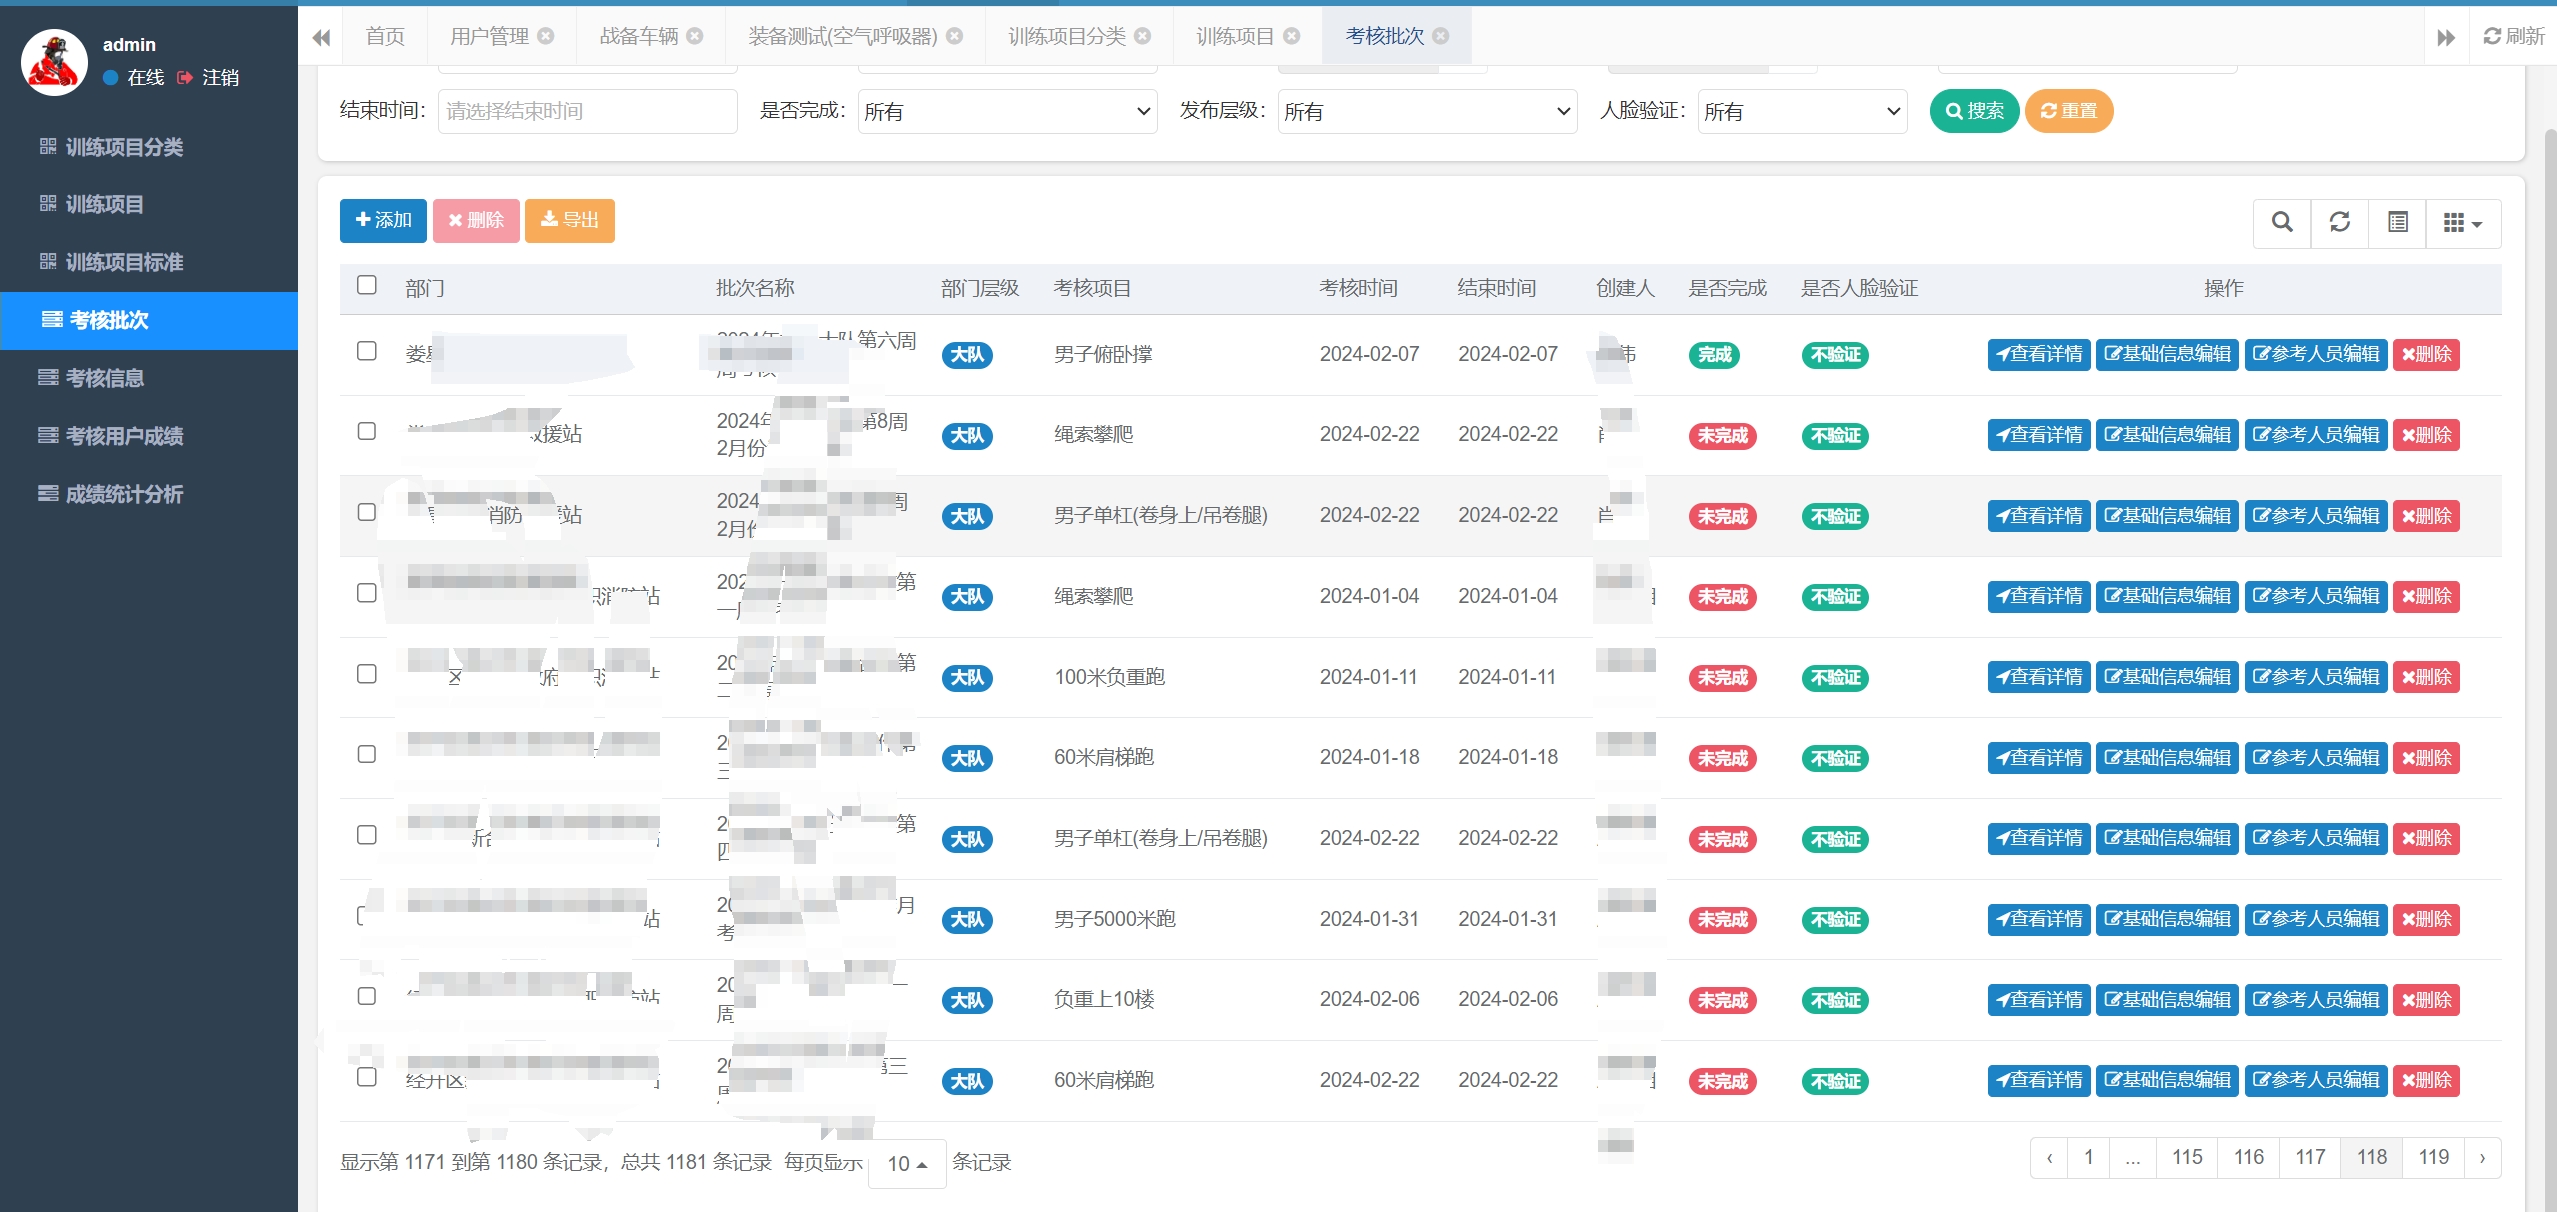Click the 导出 export button
2557x1212 pixels.
[570, 221]
